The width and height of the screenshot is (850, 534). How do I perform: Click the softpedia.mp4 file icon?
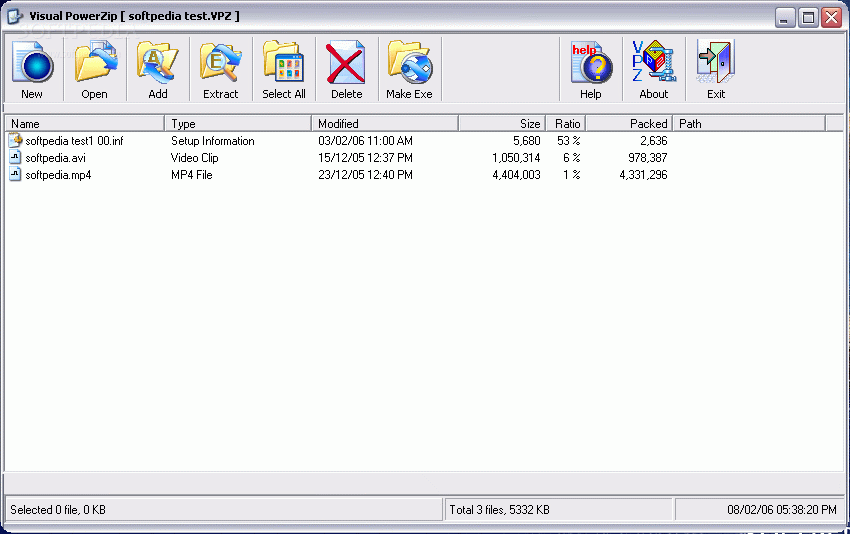[x=15, y=175]
